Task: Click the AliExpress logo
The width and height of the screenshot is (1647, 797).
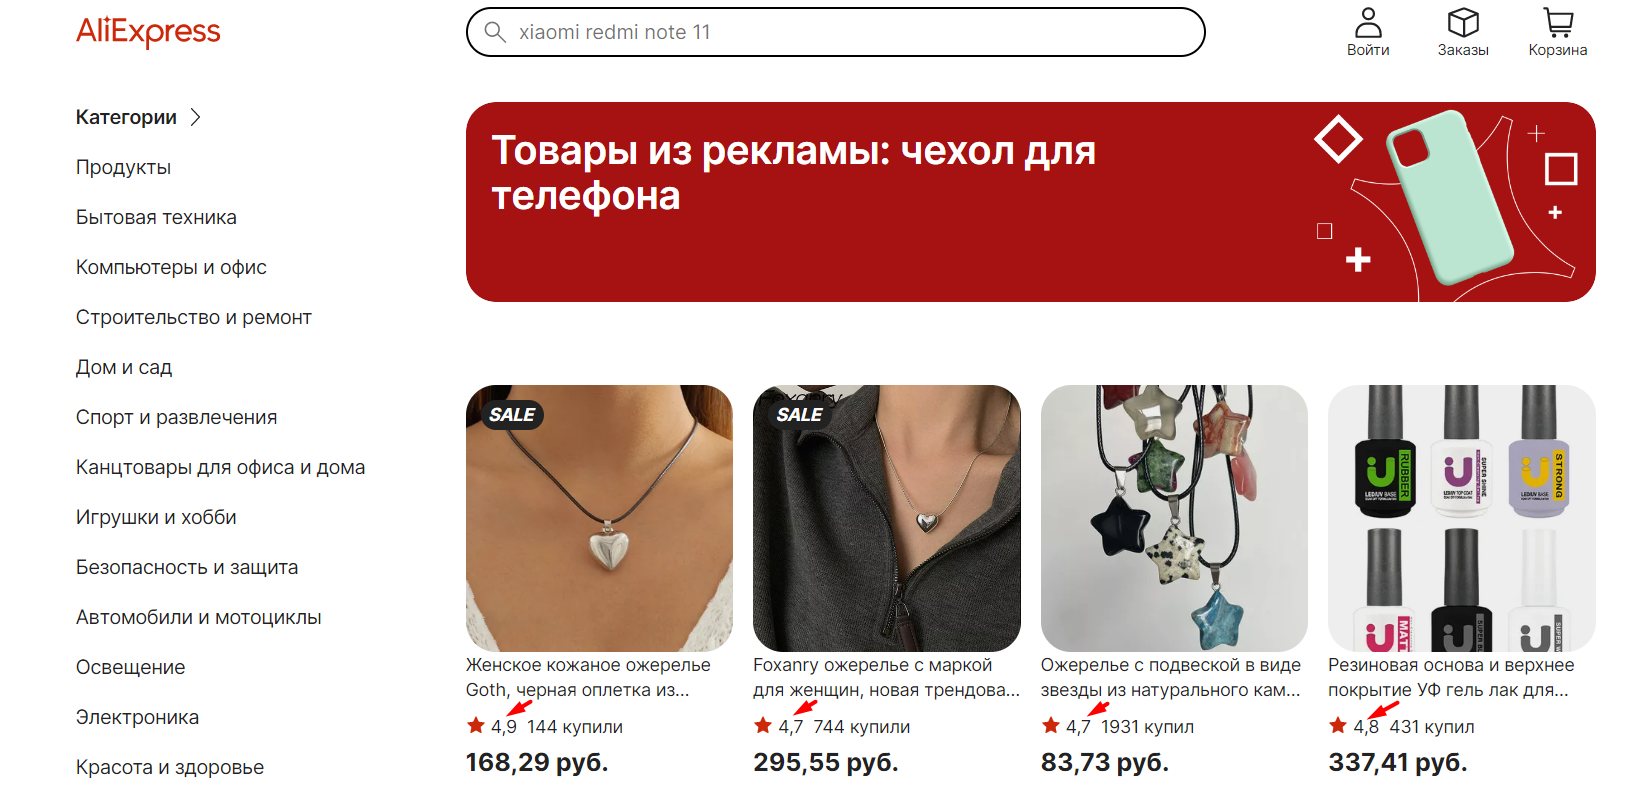Action: click(x=148, y=32)
